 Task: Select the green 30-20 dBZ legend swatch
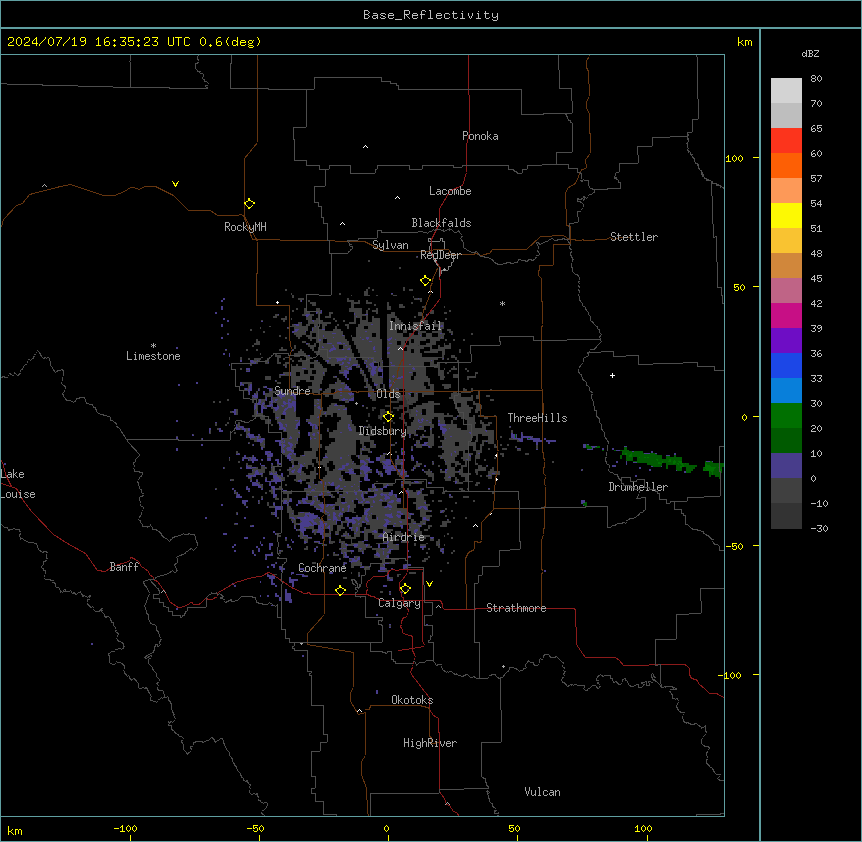[x=786, y=416]
